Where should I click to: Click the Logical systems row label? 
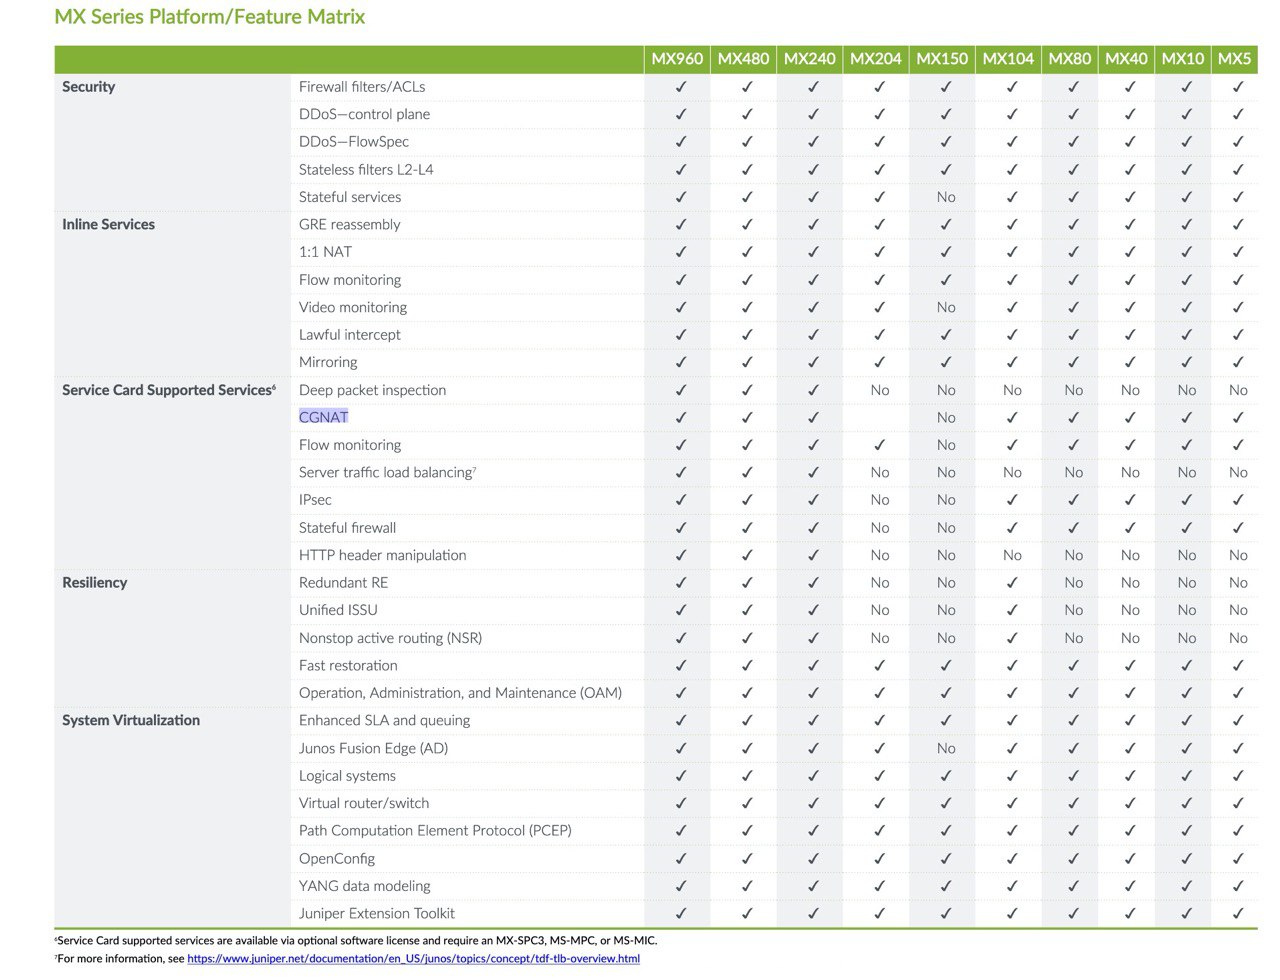point(347,775)
